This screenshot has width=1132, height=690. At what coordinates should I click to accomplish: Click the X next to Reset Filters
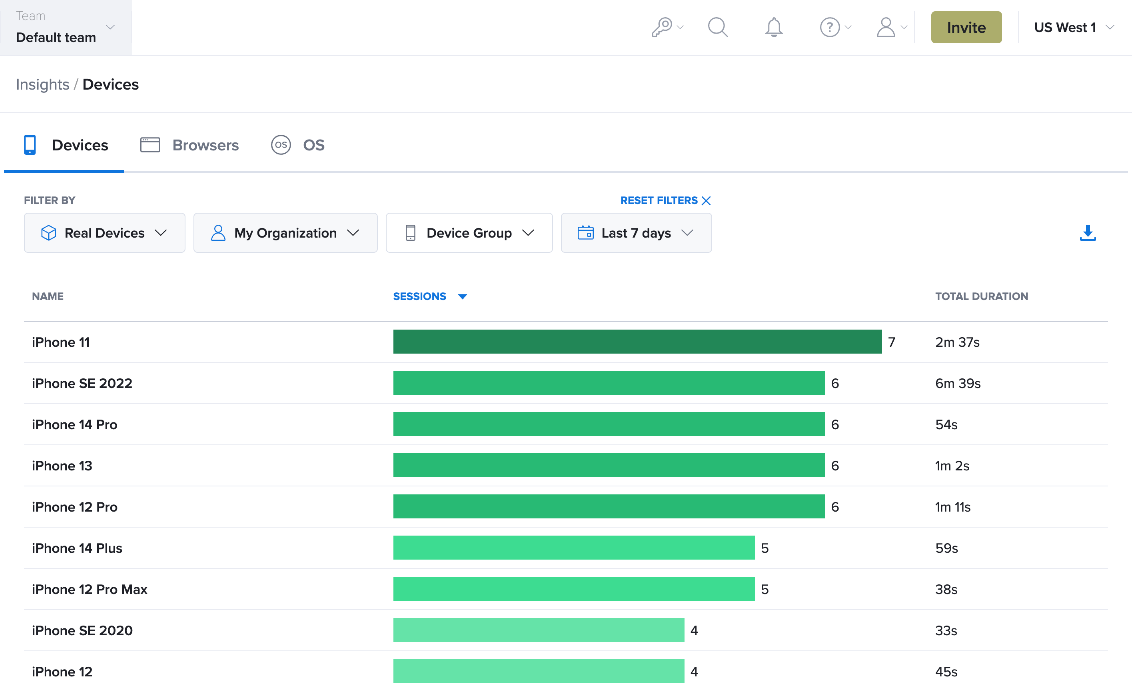click(x=706, y=201)
